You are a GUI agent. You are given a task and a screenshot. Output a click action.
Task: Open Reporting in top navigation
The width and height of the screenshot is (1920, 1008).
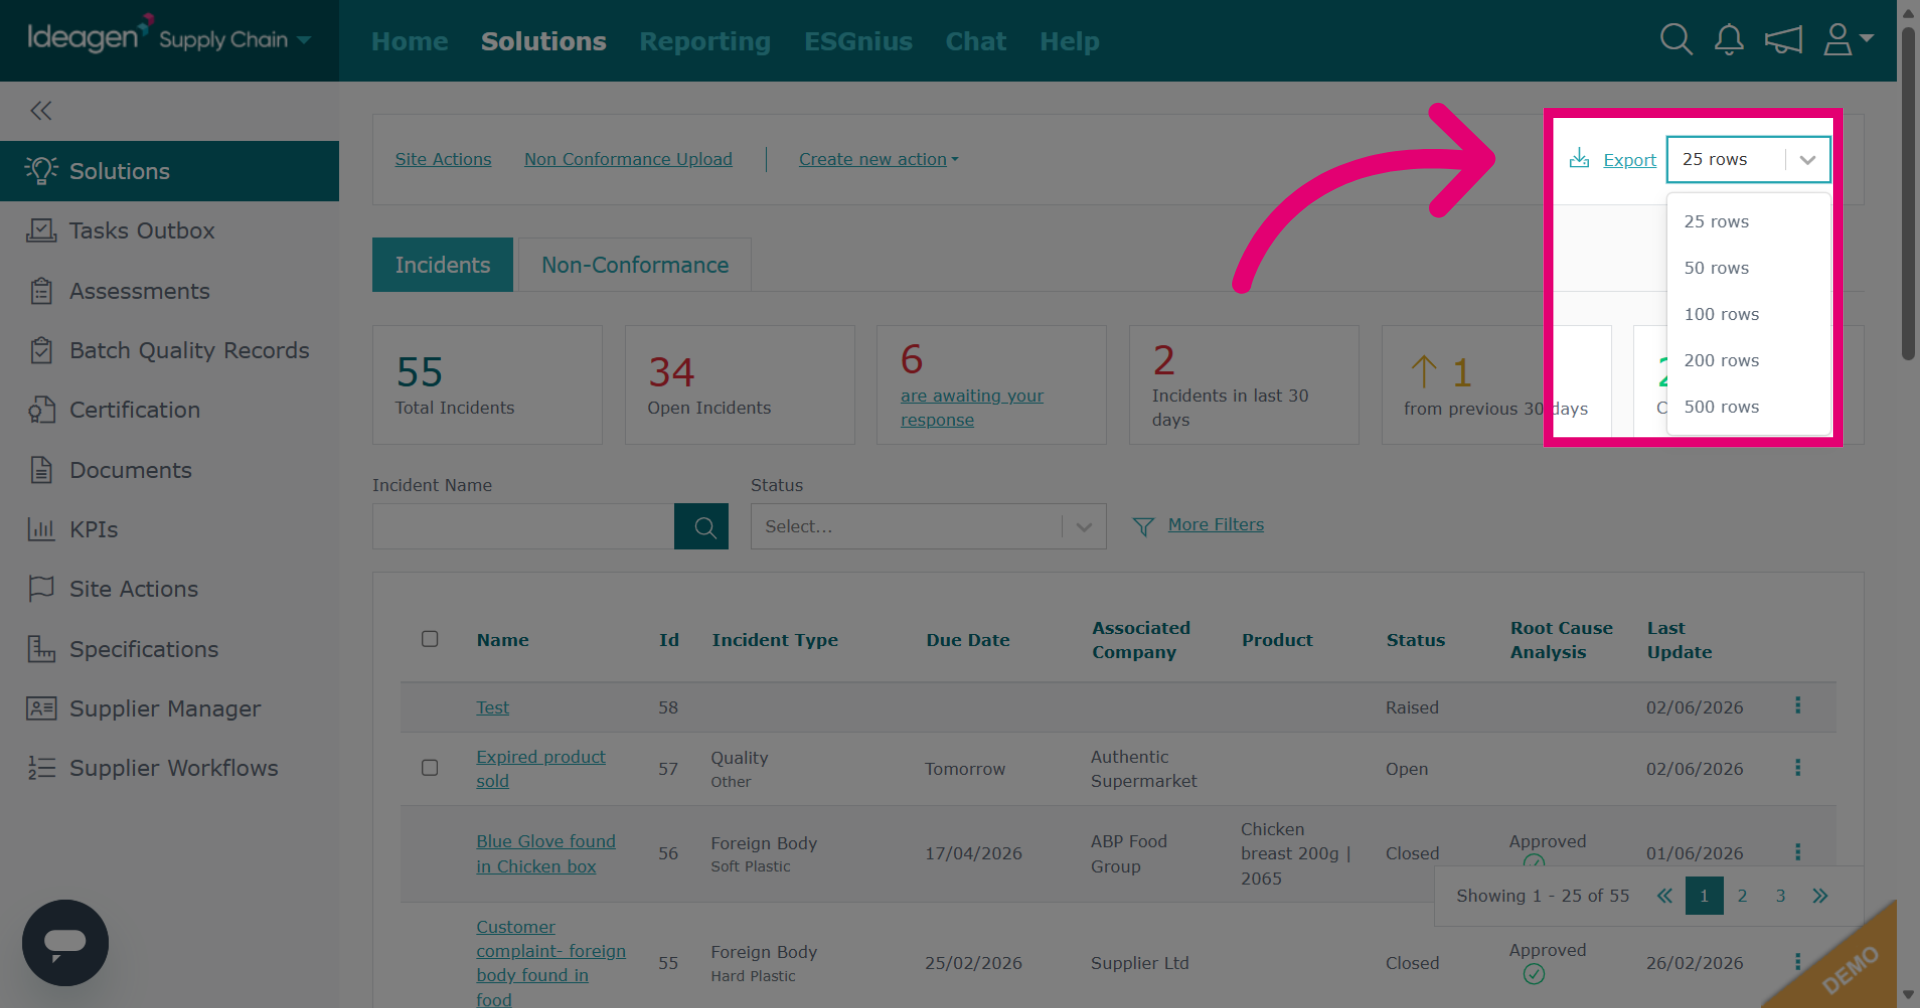[705, 41]
